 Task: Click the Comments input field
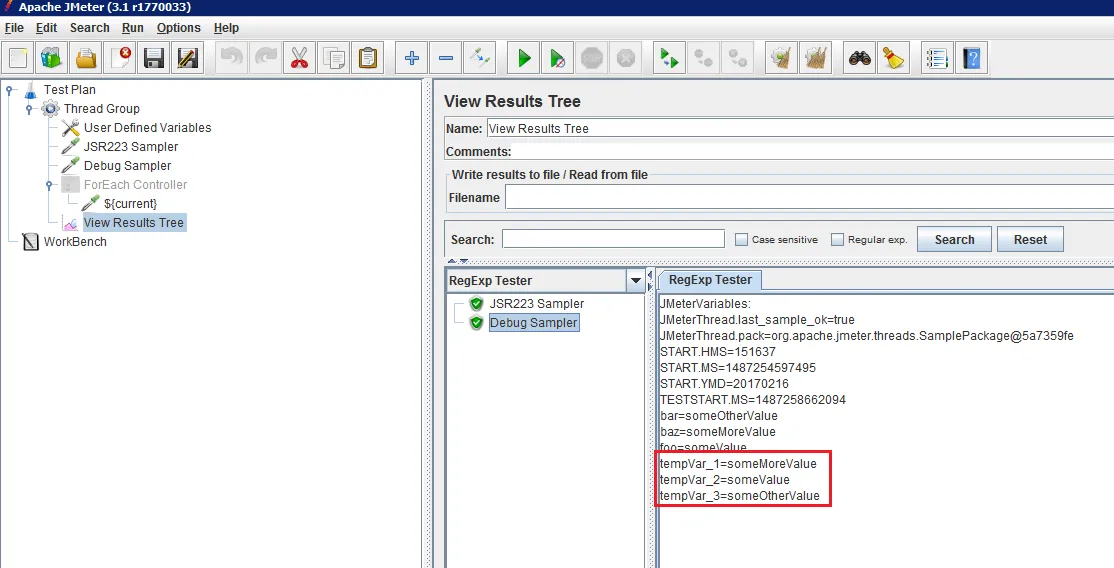[x=813, y=151]
